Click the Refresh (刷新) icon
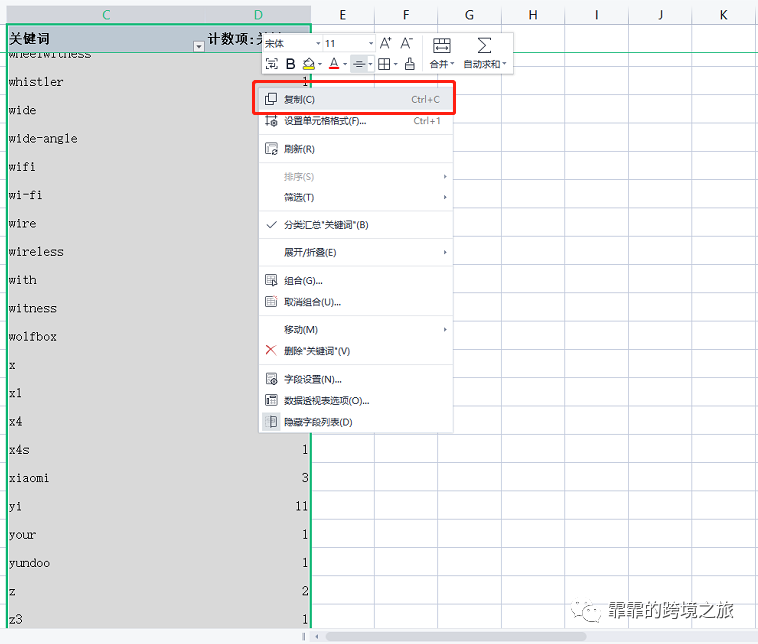The width and height of the screenshot is (758, 644). pos(271,149)
